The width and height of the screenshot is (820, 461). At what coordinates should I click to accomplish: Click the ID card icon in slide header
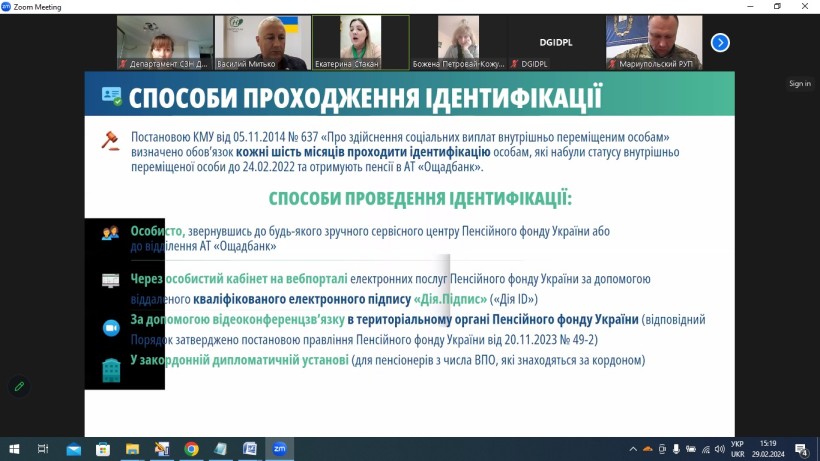pos(111,96)
